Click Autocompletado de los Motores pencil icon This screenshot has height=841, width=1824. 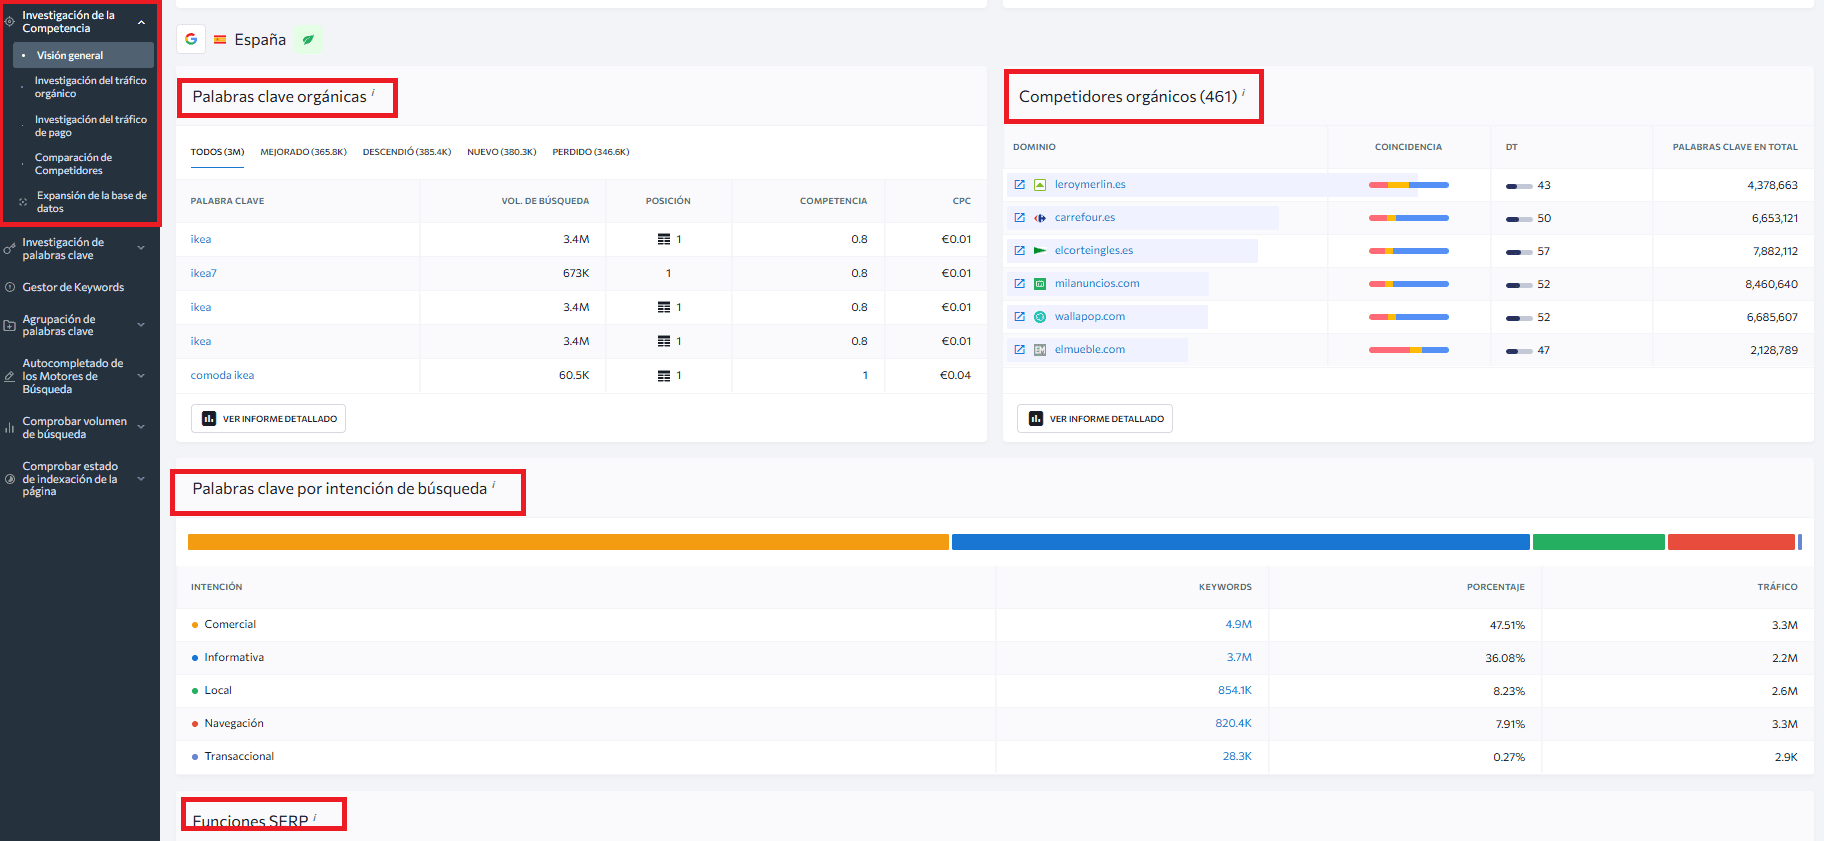10,377
